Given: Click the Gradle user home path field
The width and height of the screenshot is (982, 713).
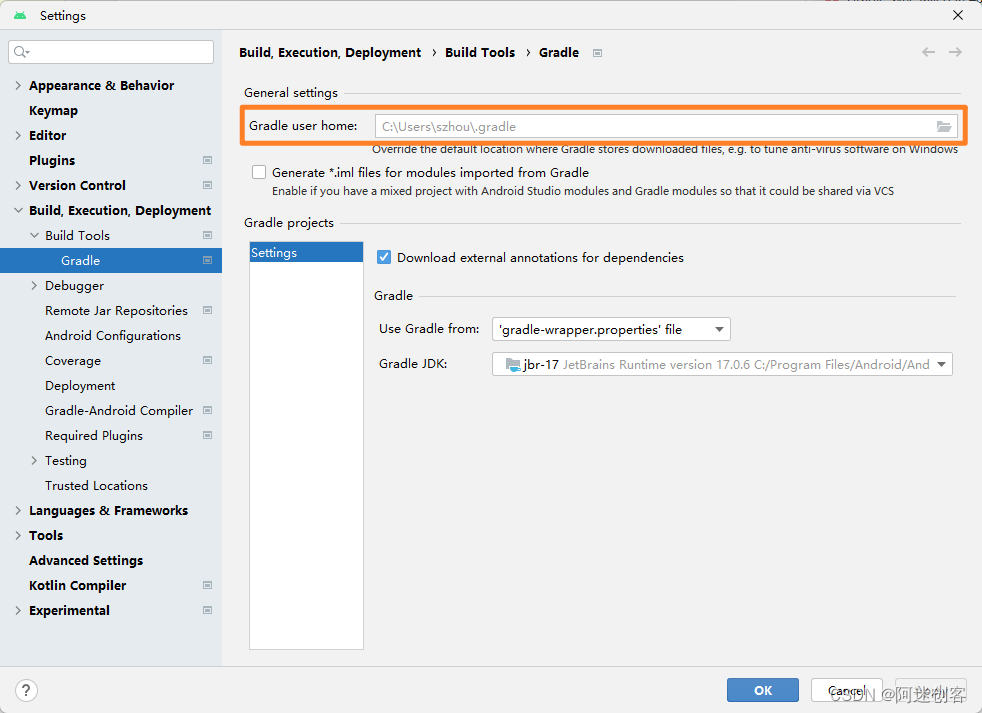Looking at the screenshot, I should coord(650,126).
